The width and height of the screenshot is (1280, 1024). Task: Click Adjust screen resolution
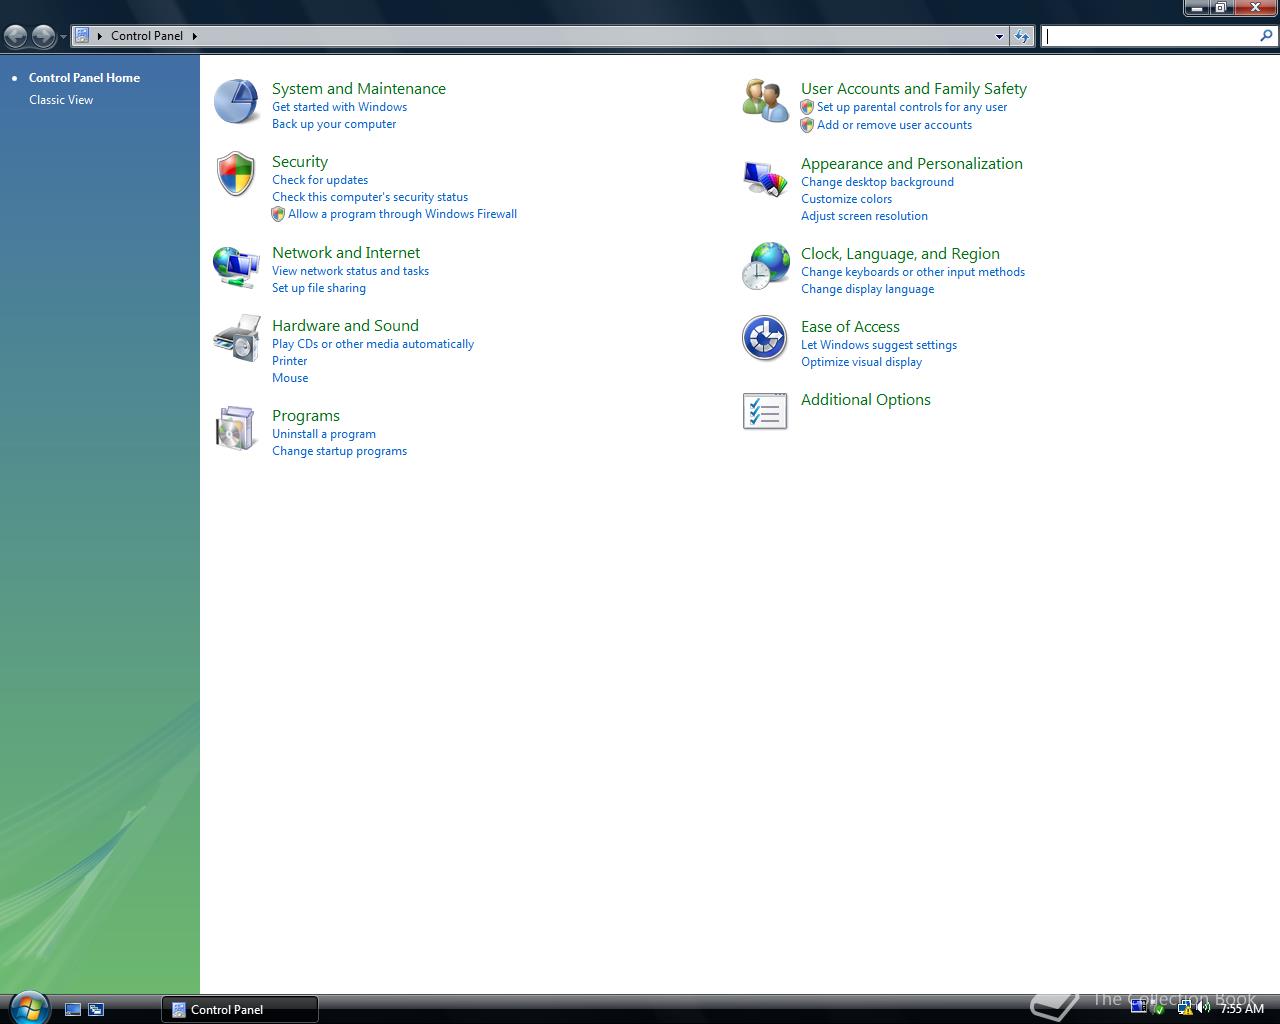pos(864,216)
